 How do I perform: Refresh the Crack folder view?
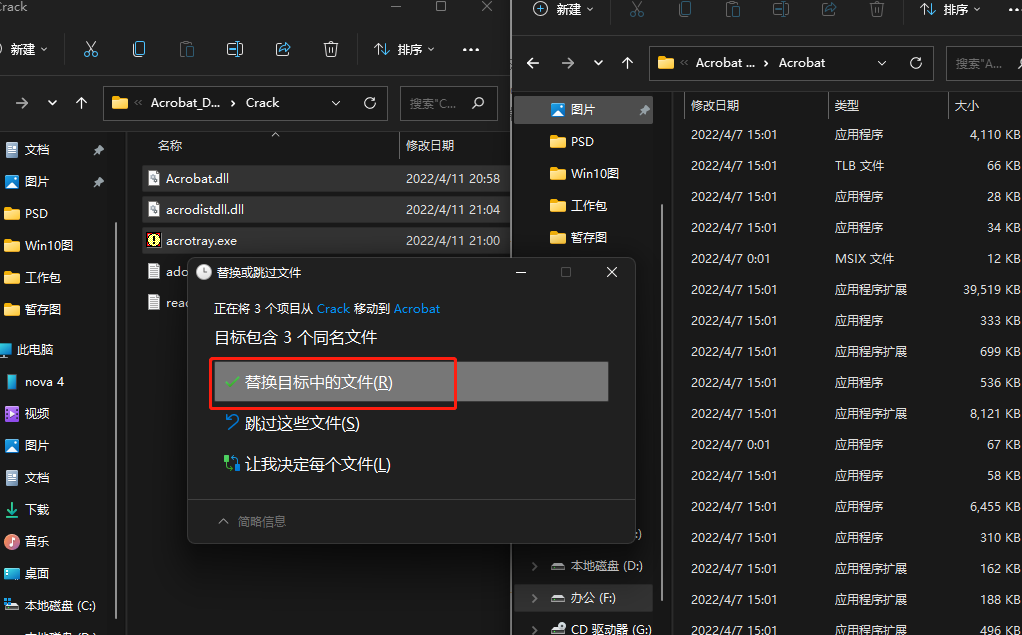click(370, 103)
